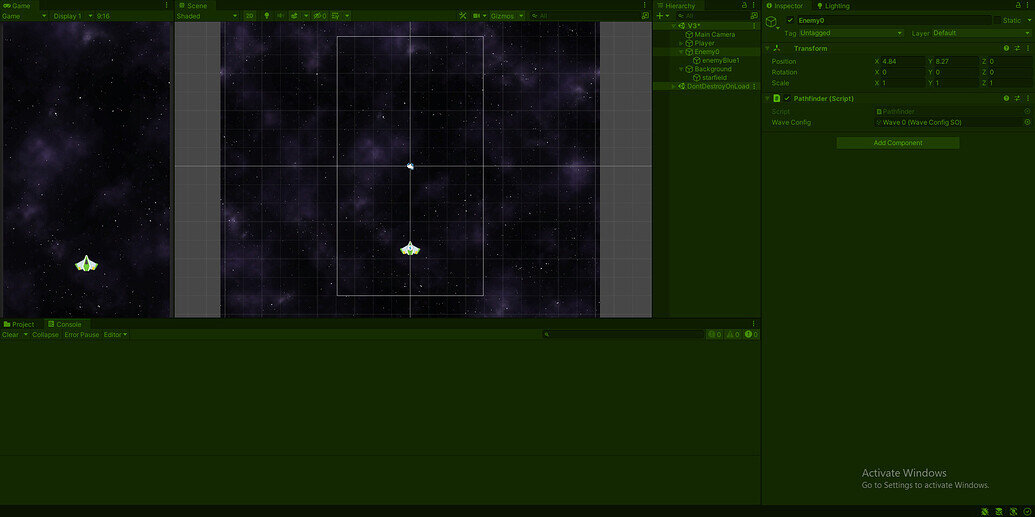Toggle scene audio speaker icon

point(281,16)
